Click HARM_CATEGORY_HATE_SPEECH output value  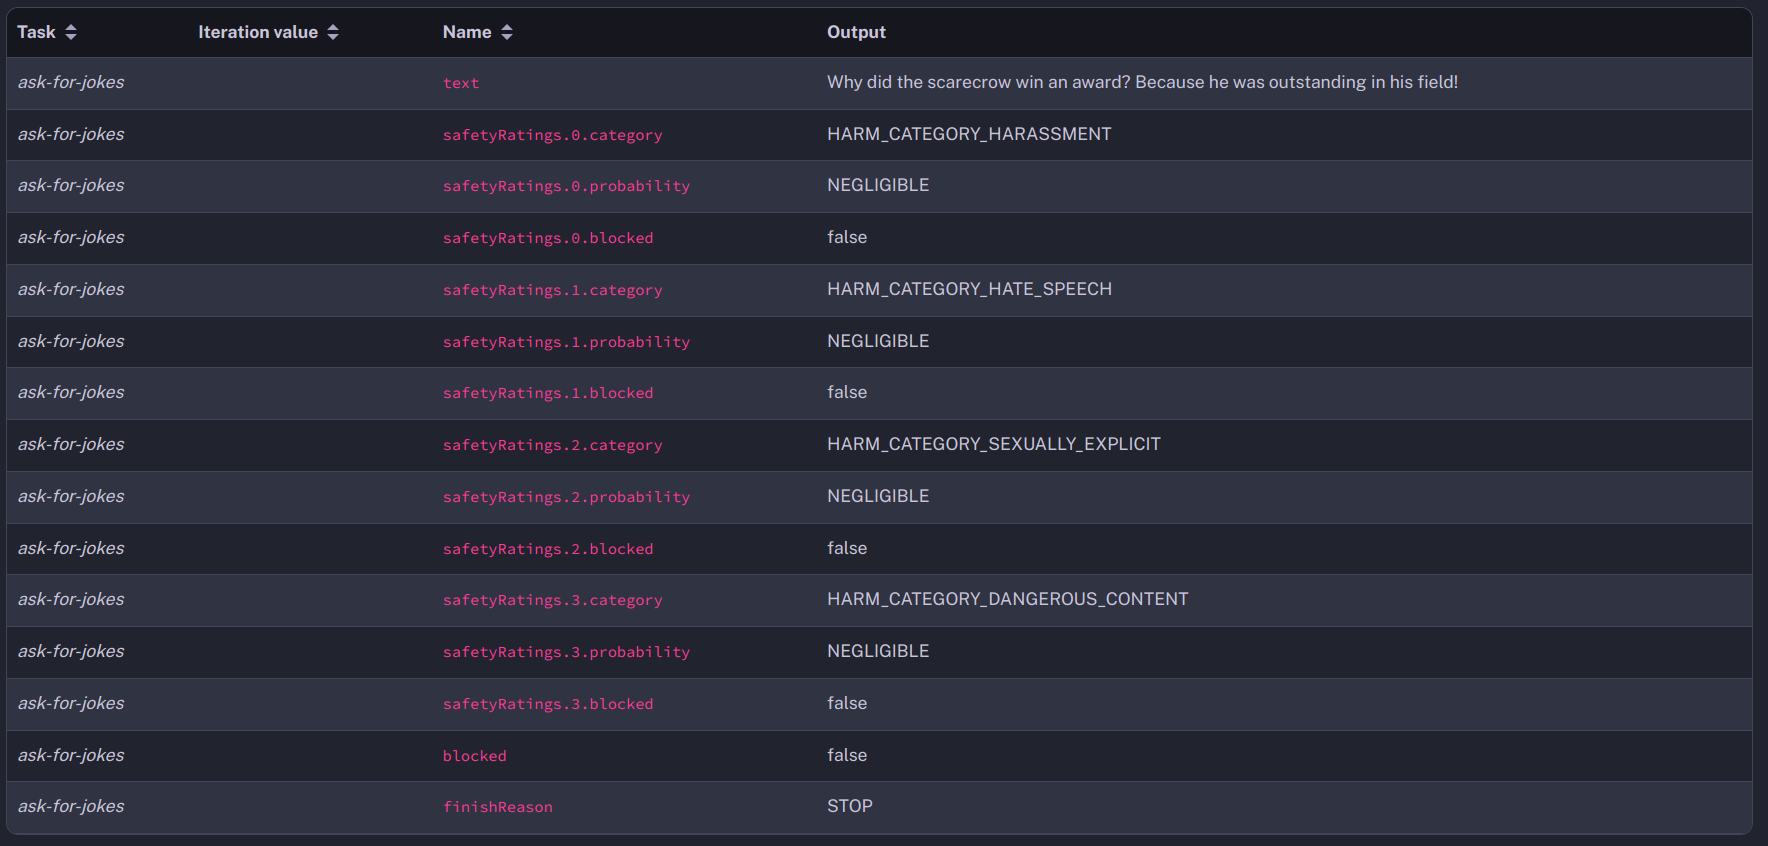(x=969, y=289)
